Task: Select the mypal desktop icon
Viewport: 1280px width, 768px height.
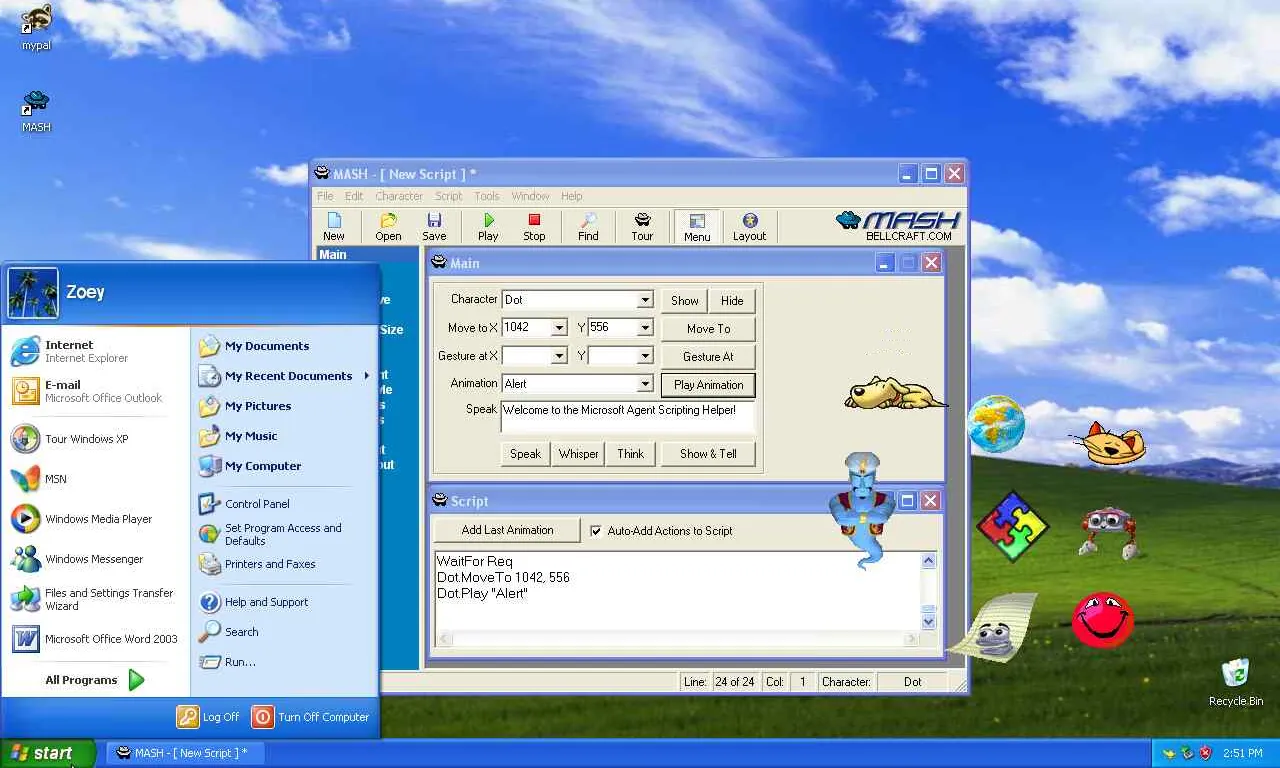Action: click(36, 27)
